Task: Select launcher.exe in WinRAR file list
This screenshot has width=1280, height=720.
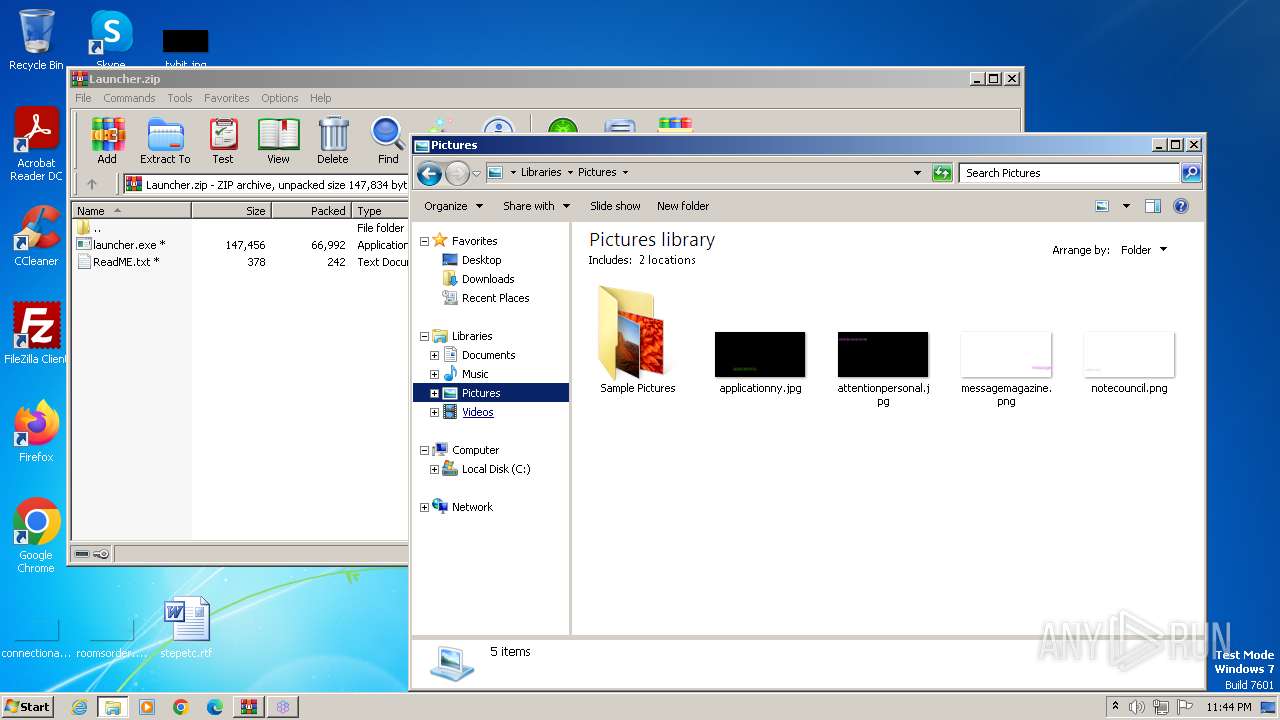Action: [x=129, y=245]
